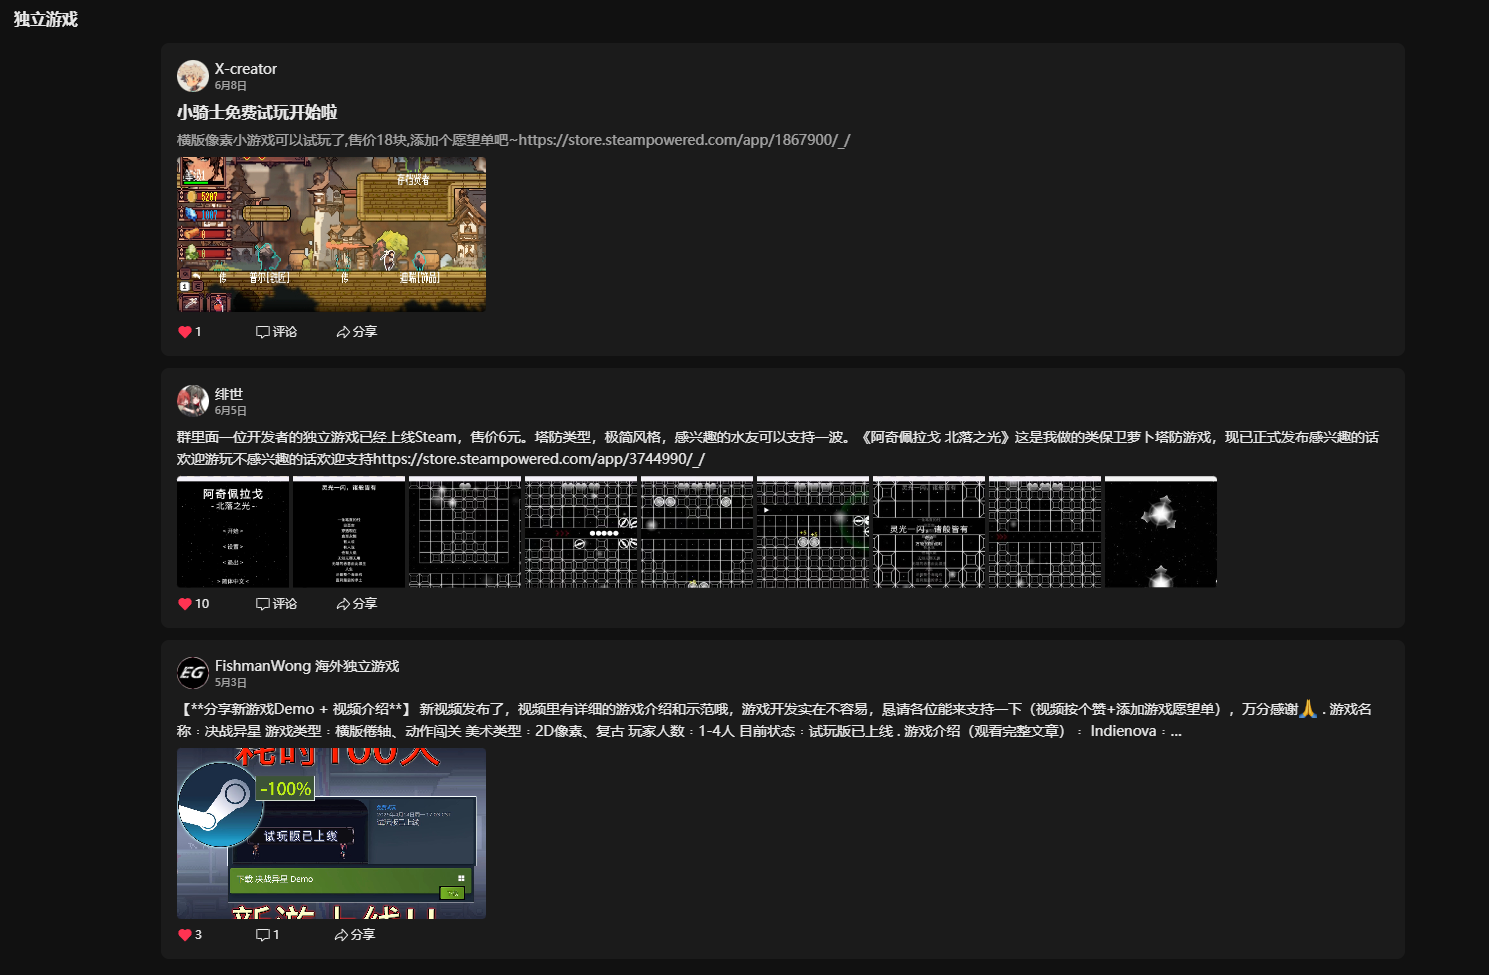Share 绯世's tower defense post

click(x=357, y=604)
